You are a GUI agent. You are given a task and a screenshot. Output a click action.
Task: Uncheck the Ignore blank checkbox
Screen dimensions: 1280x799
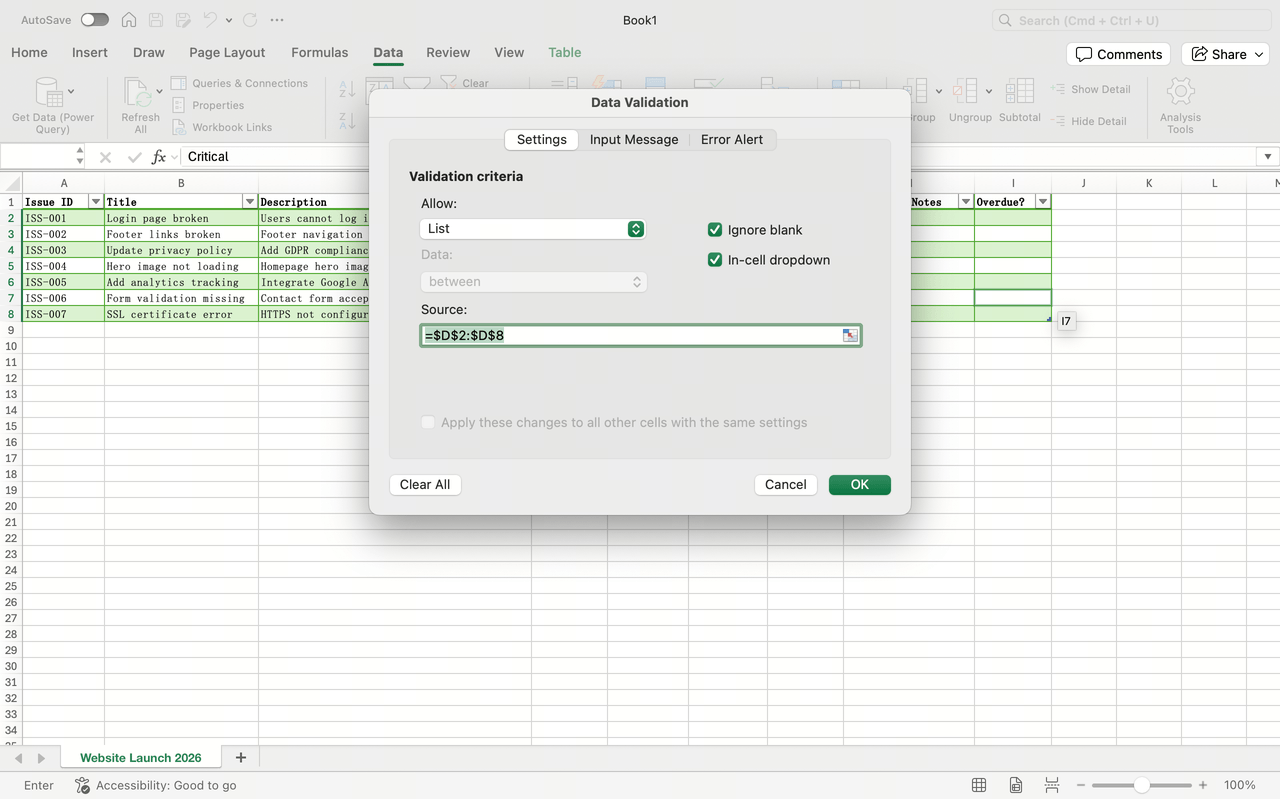[715, 230]
